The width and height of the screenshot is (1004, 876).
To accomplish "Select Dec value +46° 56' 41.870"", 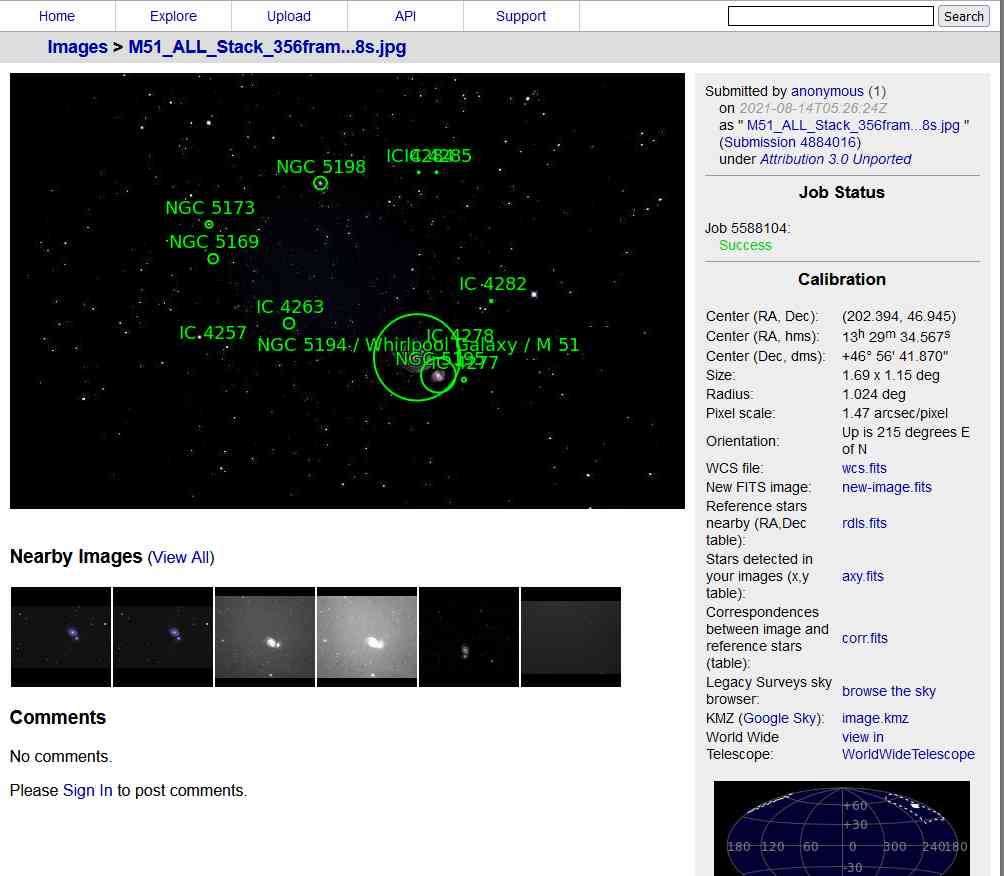I will pyautogui.click(x=895, y=356).
